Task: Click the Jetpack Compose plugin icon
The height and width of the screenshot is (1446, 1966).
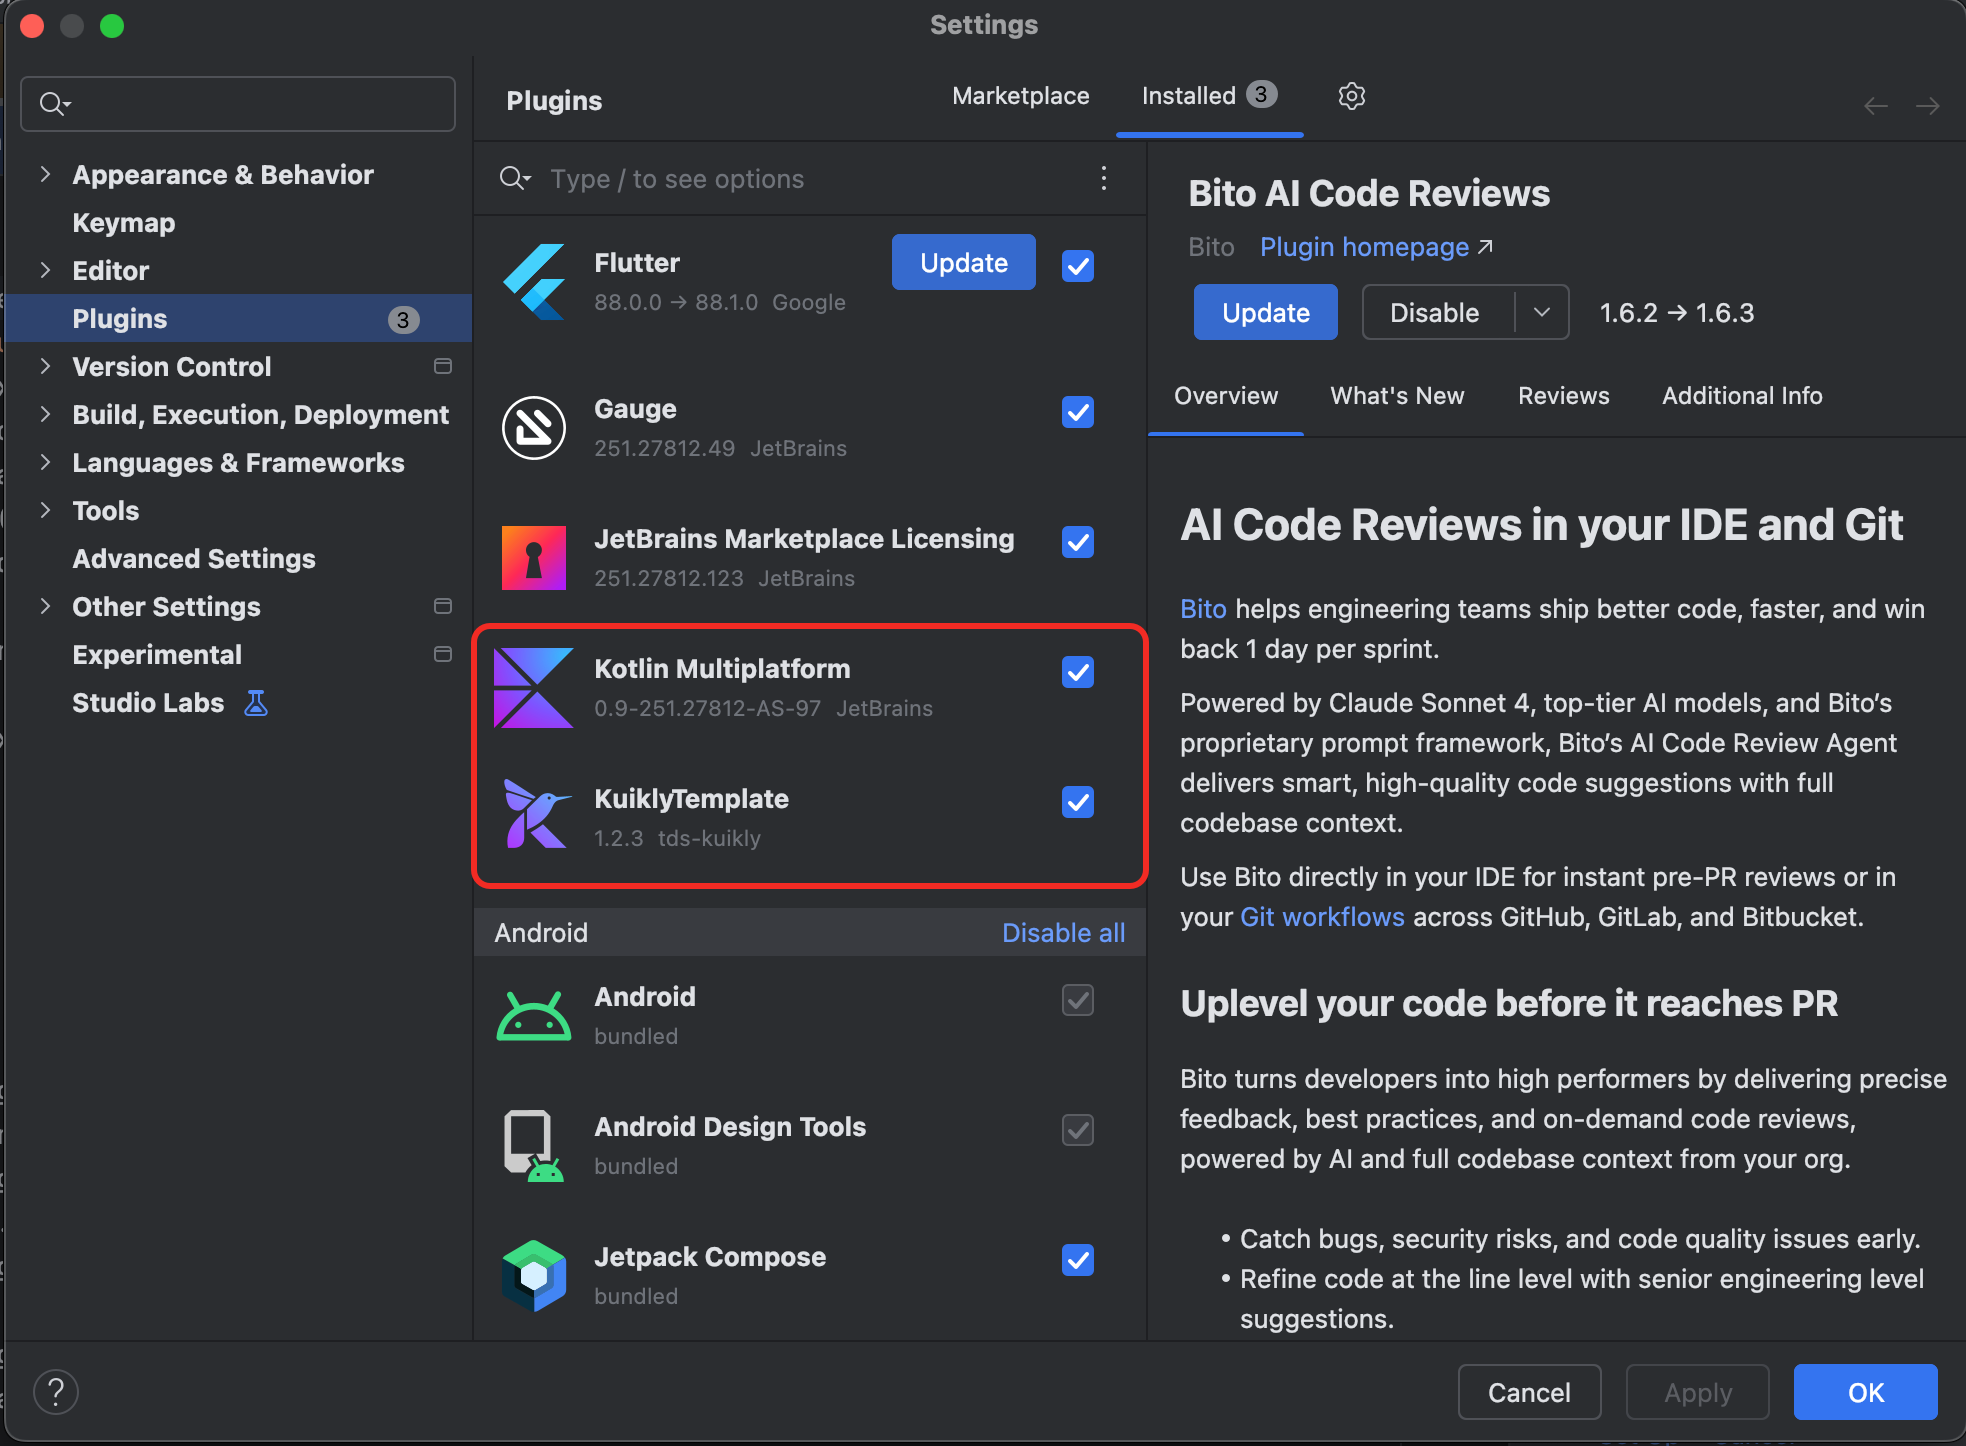Action: click(x=534, y=1275)
